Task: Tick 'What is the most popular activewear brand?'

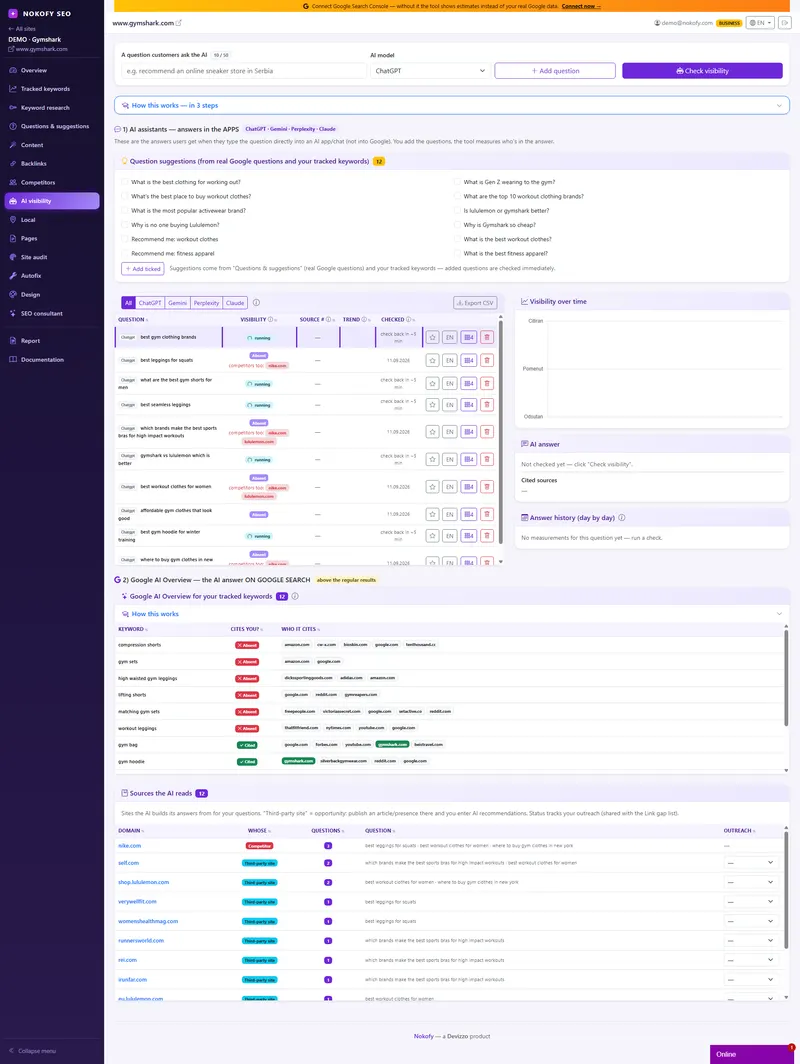Action: (x=125, y=210)
